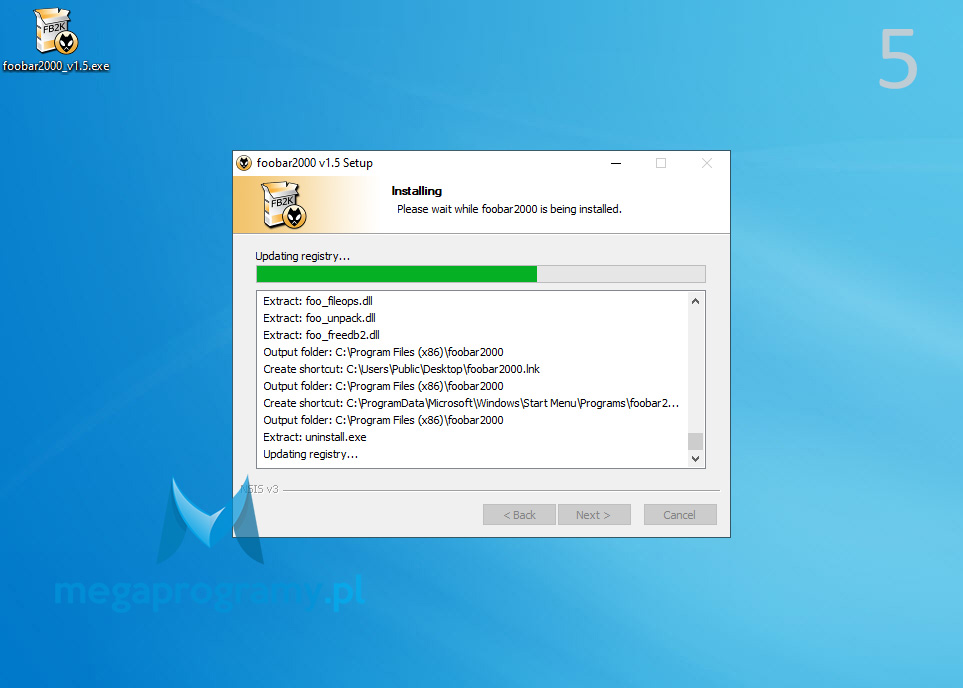Click the log scrollbar thumb

pyautogui.click(x=695, y=441)
